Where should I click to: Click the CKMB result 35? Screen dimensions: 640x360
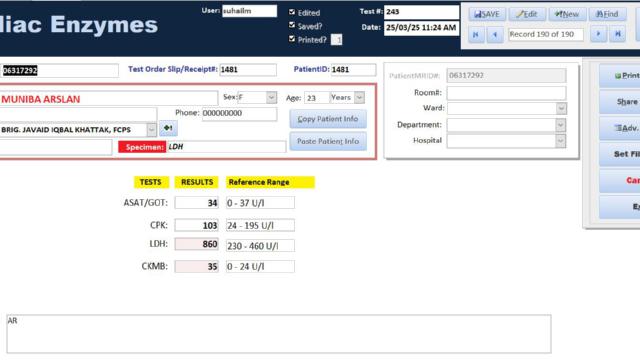197,267
